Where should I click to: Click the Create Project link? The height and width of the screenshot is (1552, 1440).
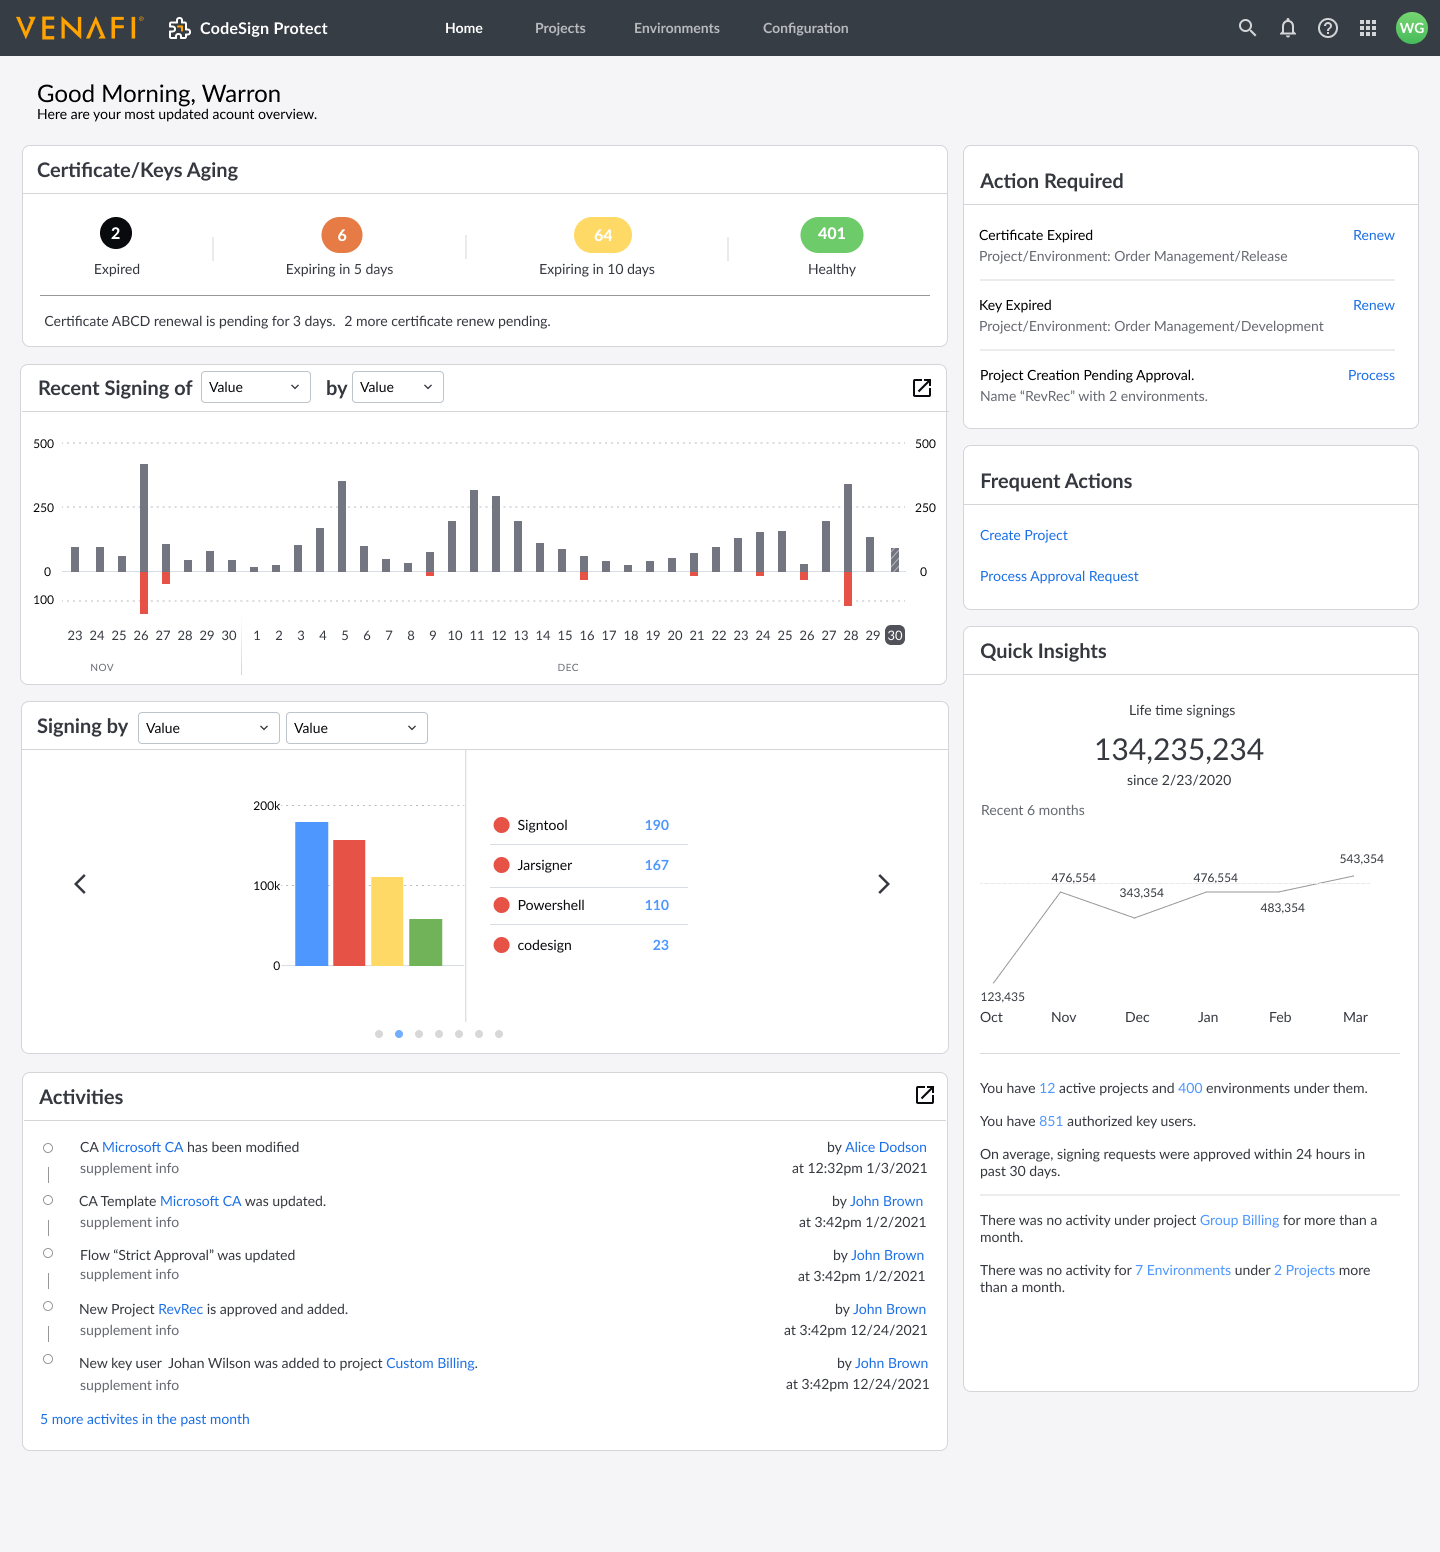click(x=1023, y=535)
